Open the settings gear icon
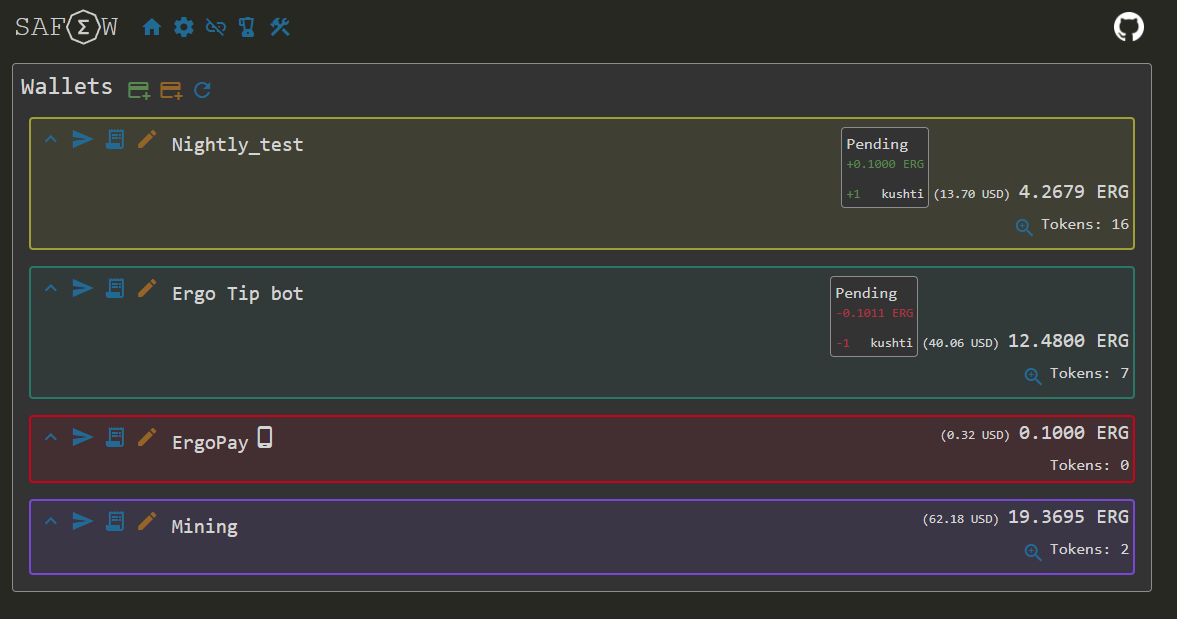 (x=184, y=28)
